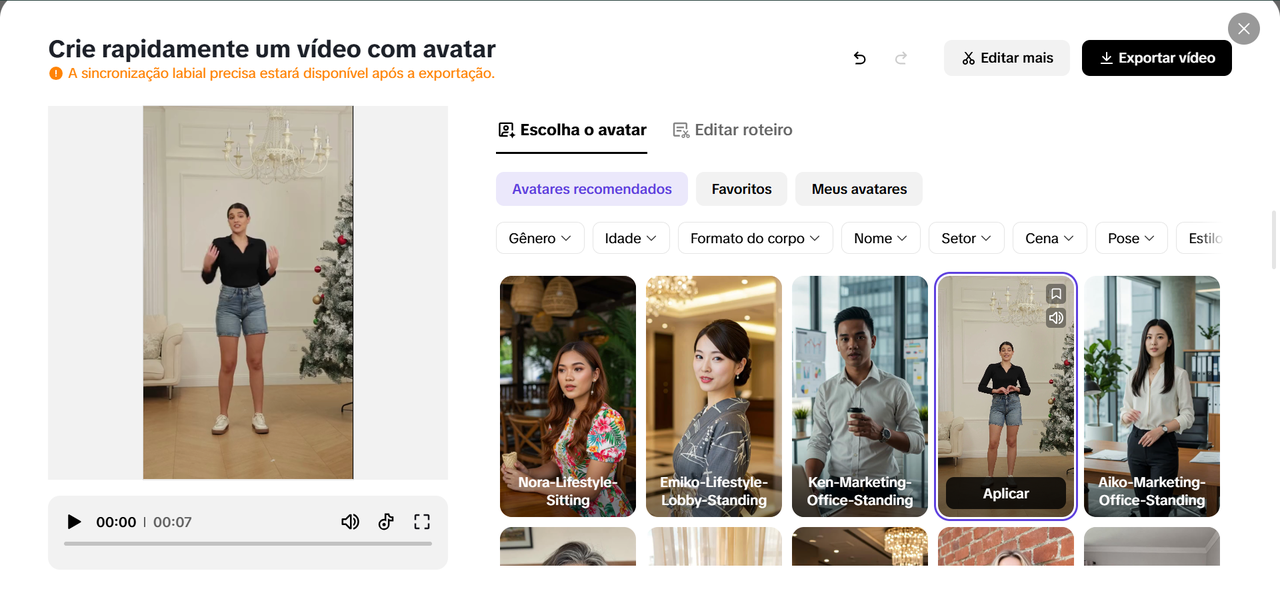The image size is (1280, 593).
Task: Mute the video player volume
Action: pyautogui.click(x=350, y=522)
